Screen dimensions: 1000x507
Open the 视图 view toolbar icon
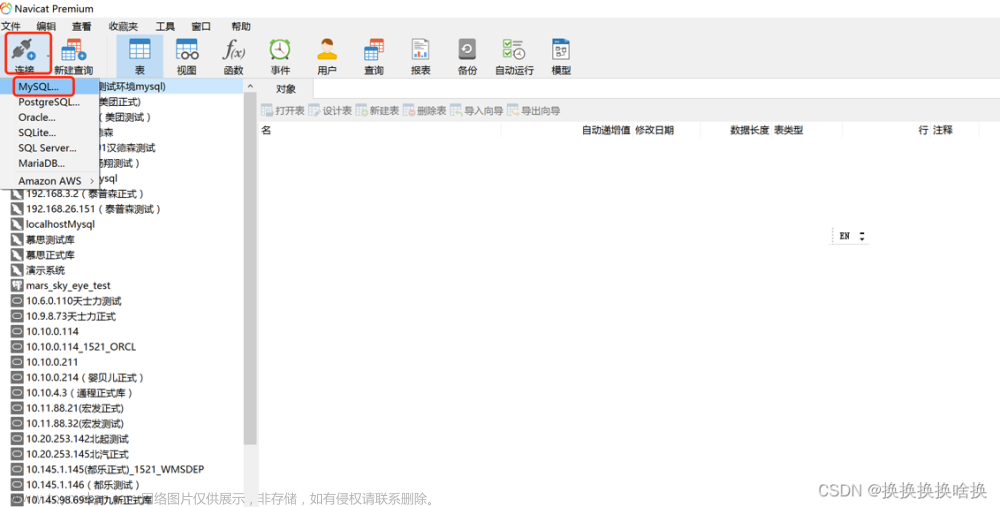pos(186,55)
